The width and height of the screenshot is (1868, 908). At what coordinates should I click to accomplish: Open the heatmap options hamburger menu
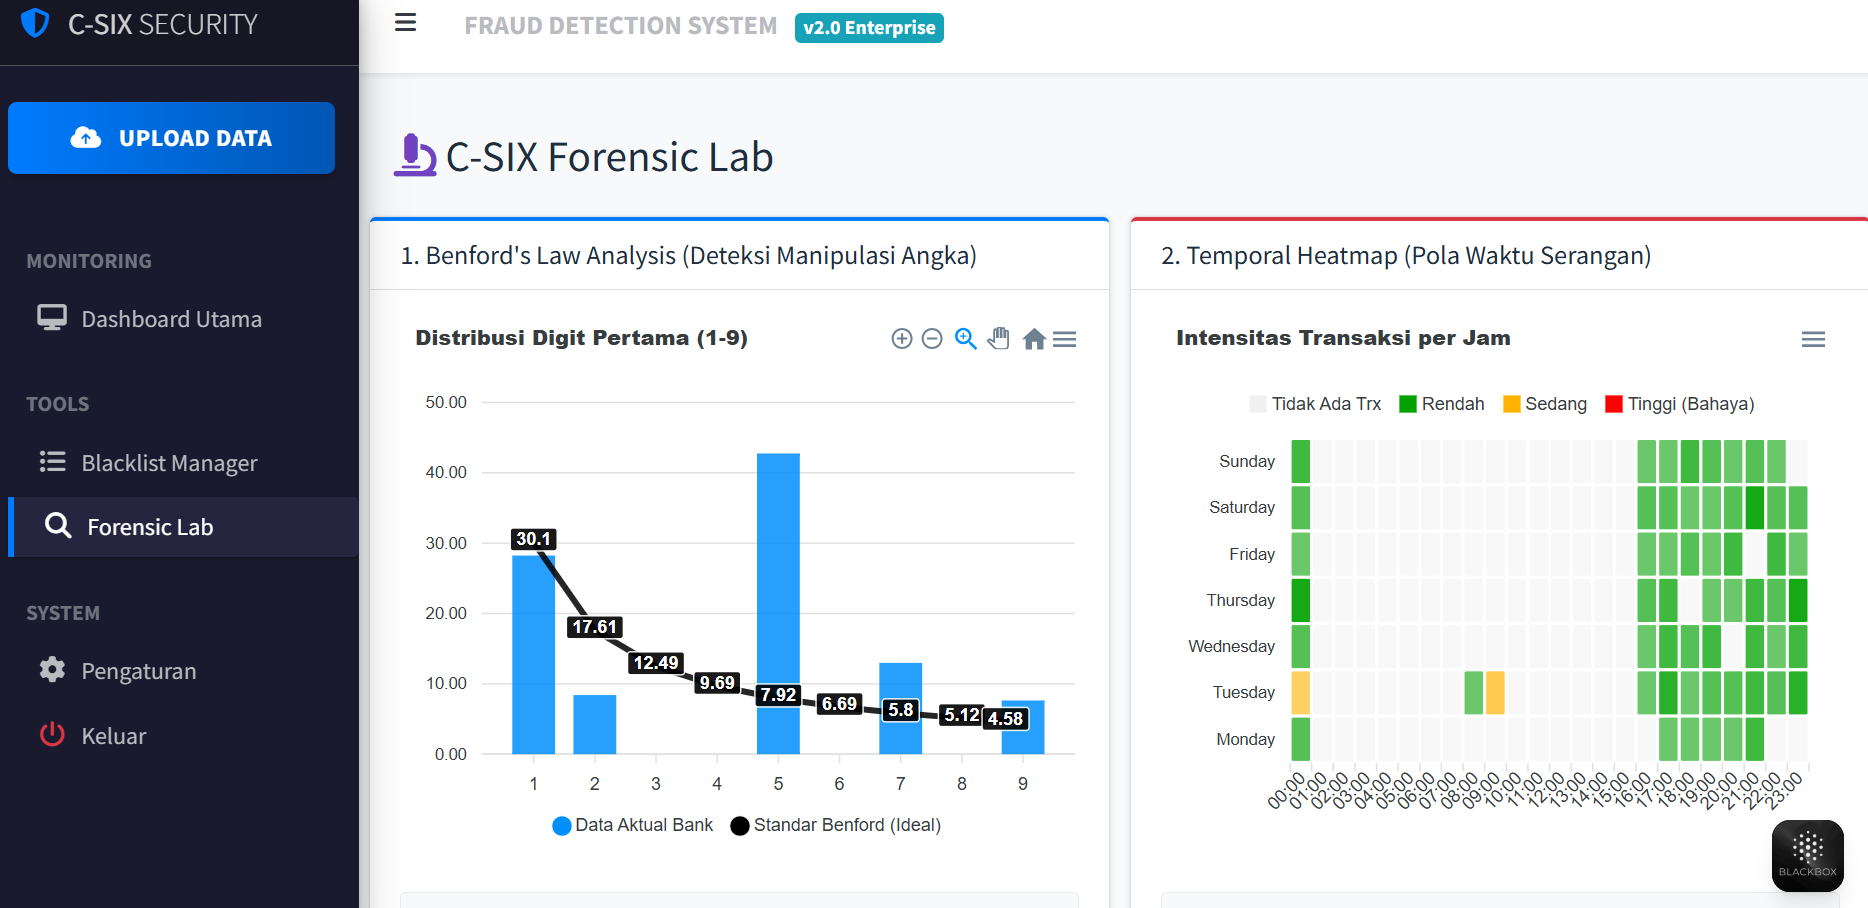(1813, 339)
